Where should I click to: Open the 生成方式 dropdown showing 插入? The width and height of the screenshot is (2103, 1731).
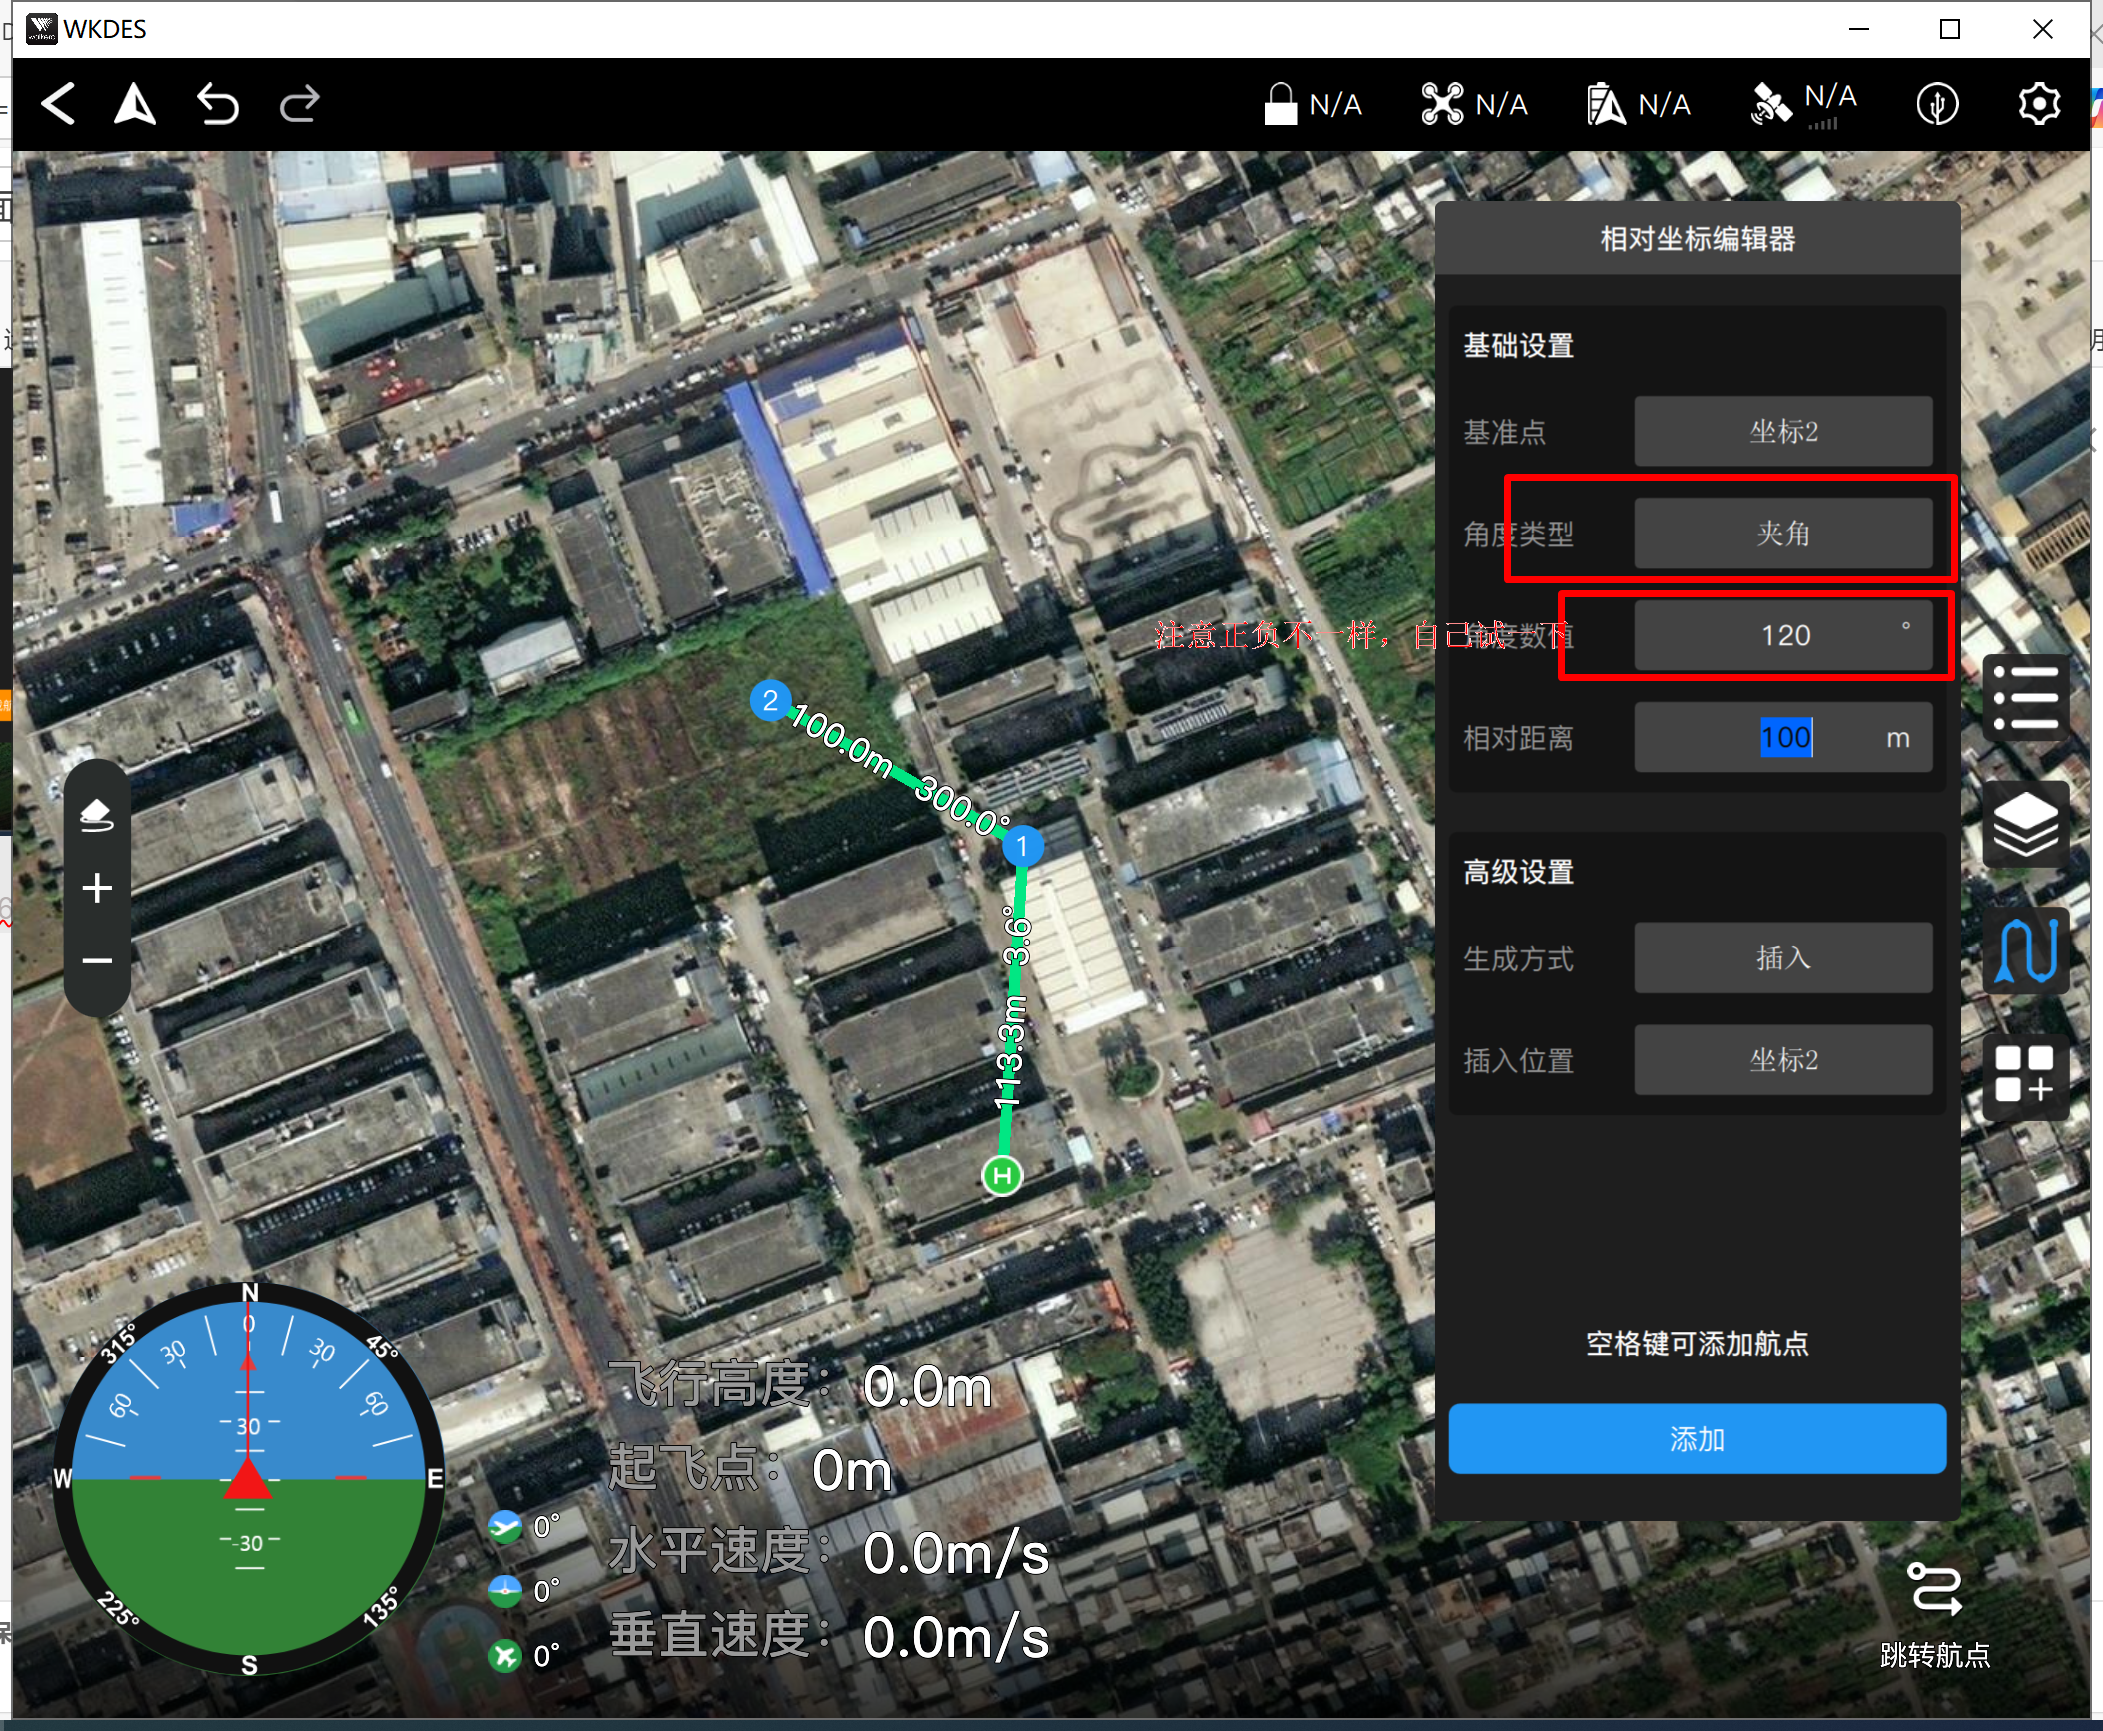[1782, 958]
